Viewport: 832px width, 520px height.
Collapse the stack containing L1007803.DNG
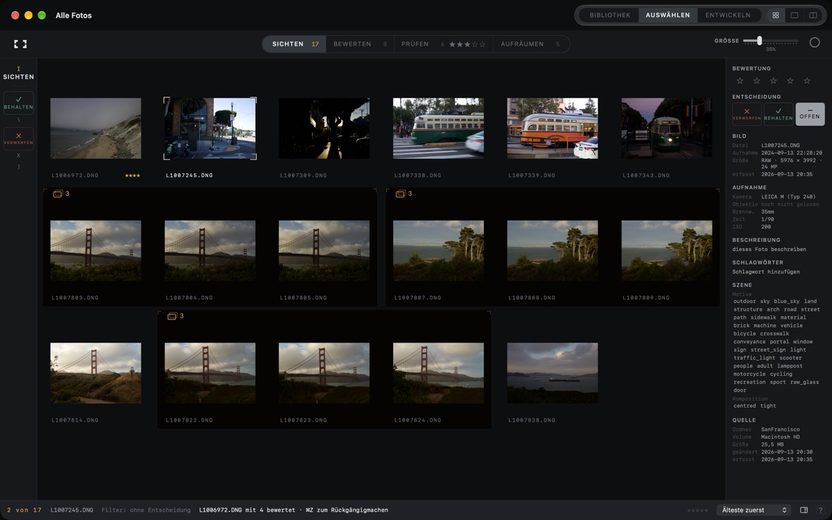pos(58,194)
